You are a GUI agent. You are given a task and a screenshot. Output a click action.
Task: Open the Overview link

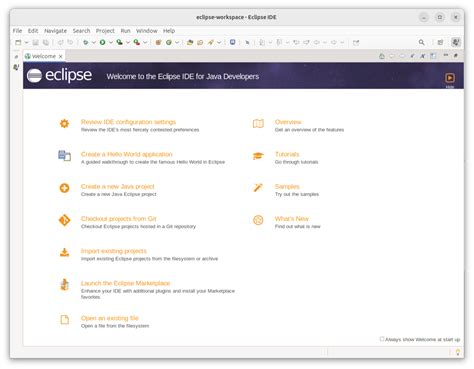[x=288, y=122]
